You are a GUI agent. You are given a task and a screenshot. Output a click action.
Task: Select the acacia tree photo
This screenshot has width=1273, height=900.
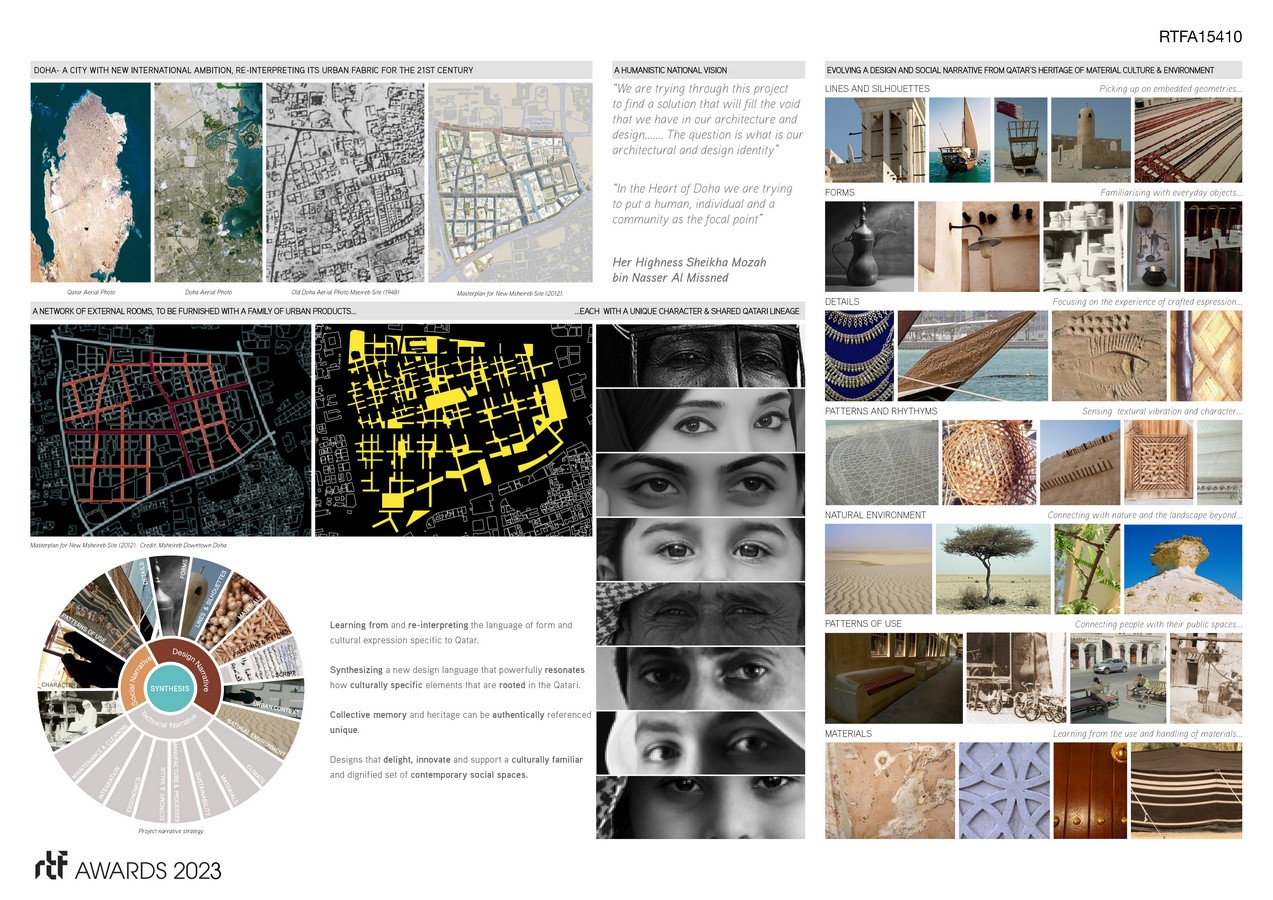pos(992,568)
